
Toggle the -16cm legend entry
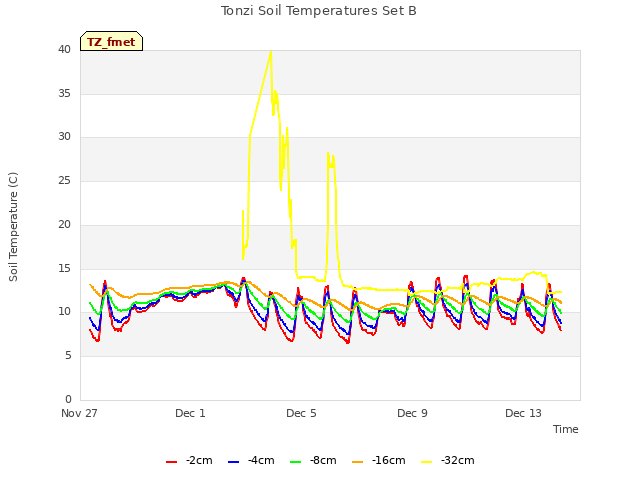[378, 461]
